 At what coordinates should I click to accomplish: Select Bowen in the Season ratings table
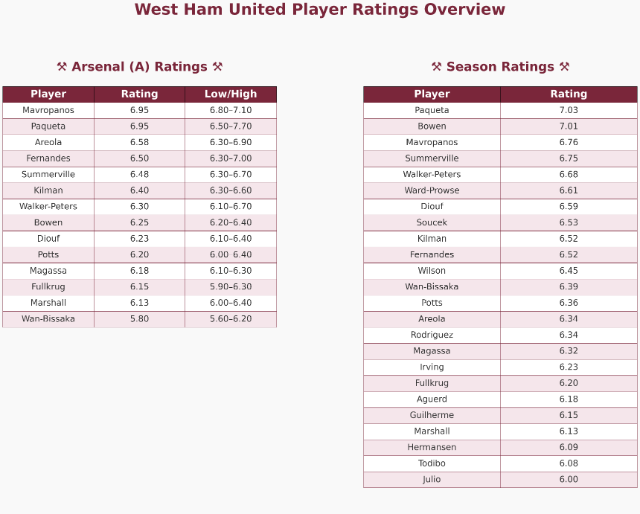[x=432, y=126]
